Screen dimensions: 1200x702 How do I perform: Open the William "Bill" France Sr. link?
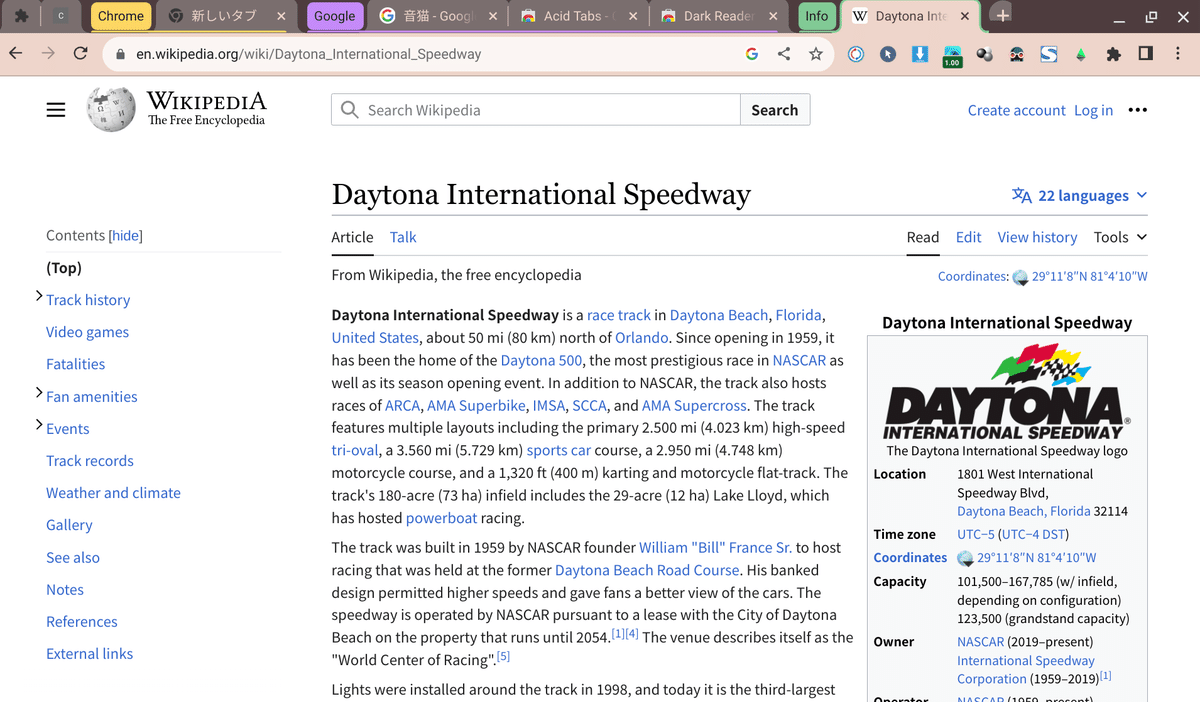pyautogui.click(x=715, y=547)
